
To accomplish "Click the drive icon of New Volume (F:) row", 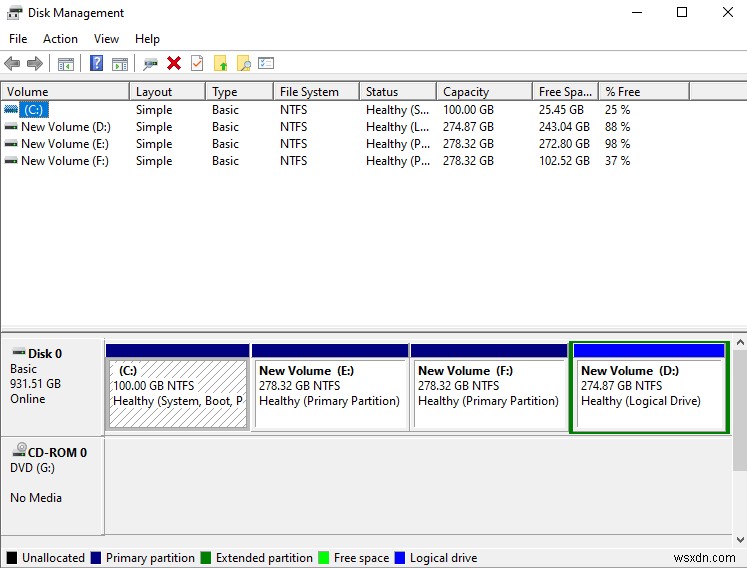I will 11,161.
